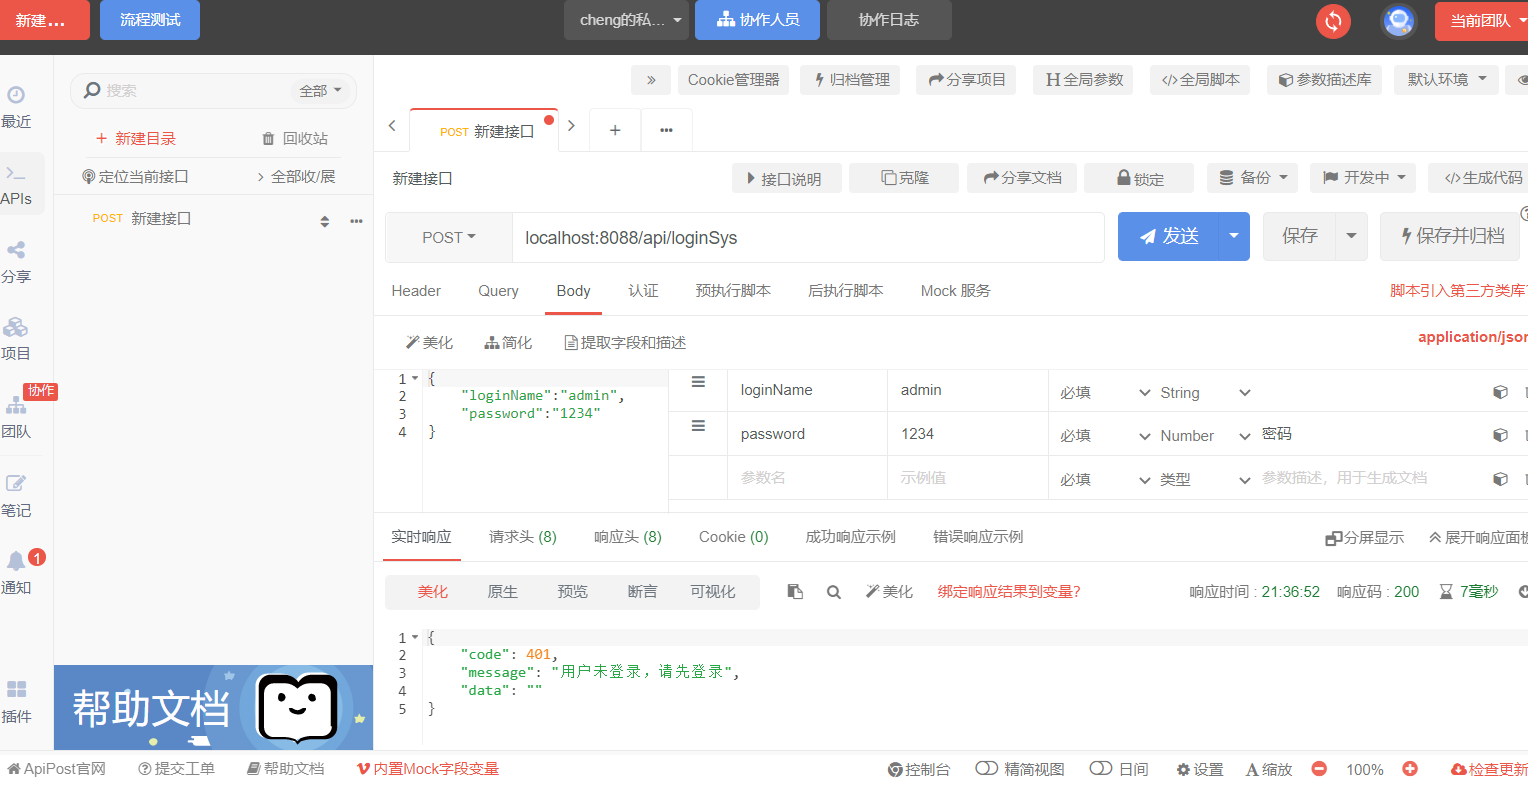Viewport: 1528px width, 788px height.
Task: Click the 保存并归档 button
Action: point(1450,236)
